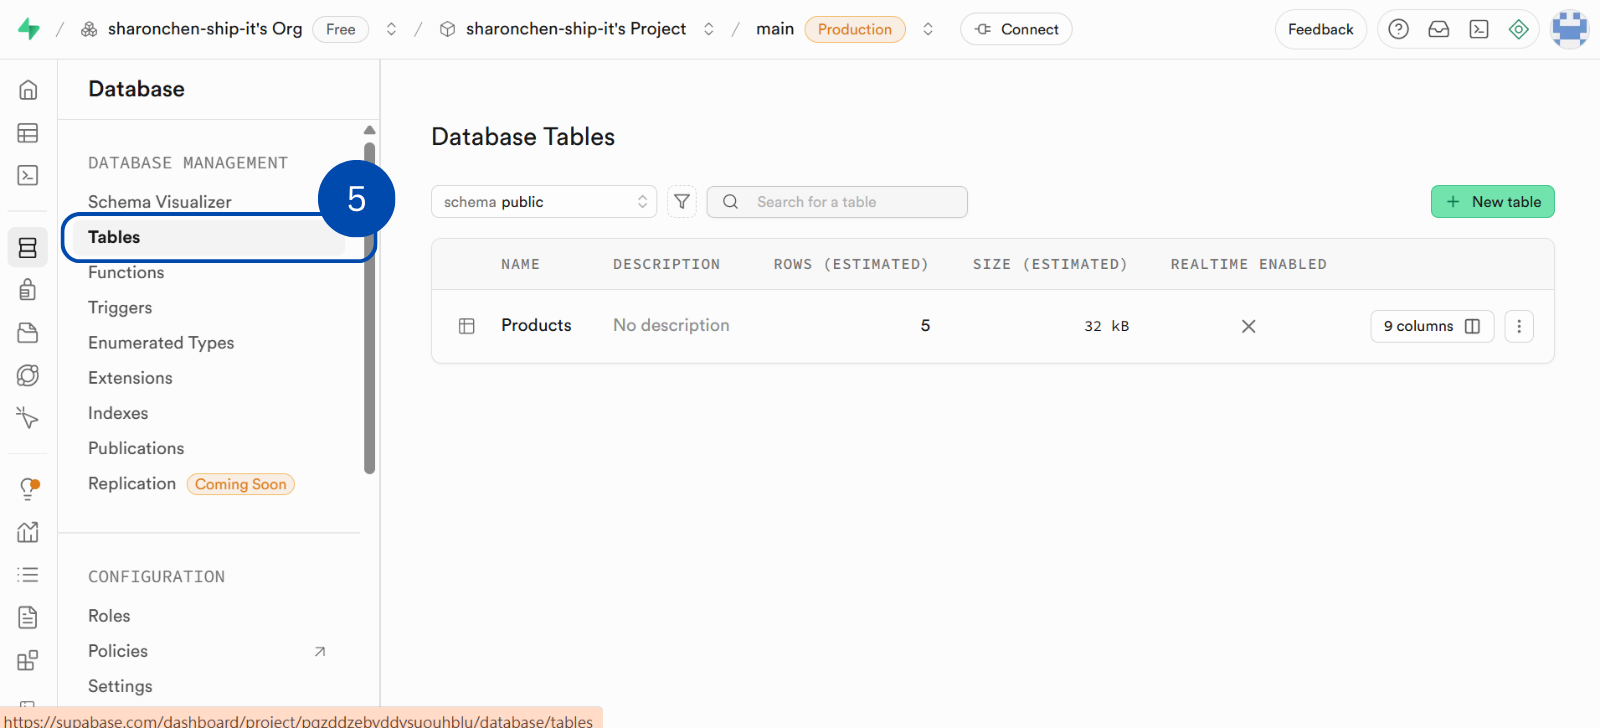Open the Table Editor sidebar icon
This screenshot has width=1600, height=728.
pyautogui.click(x=28, y=133)
